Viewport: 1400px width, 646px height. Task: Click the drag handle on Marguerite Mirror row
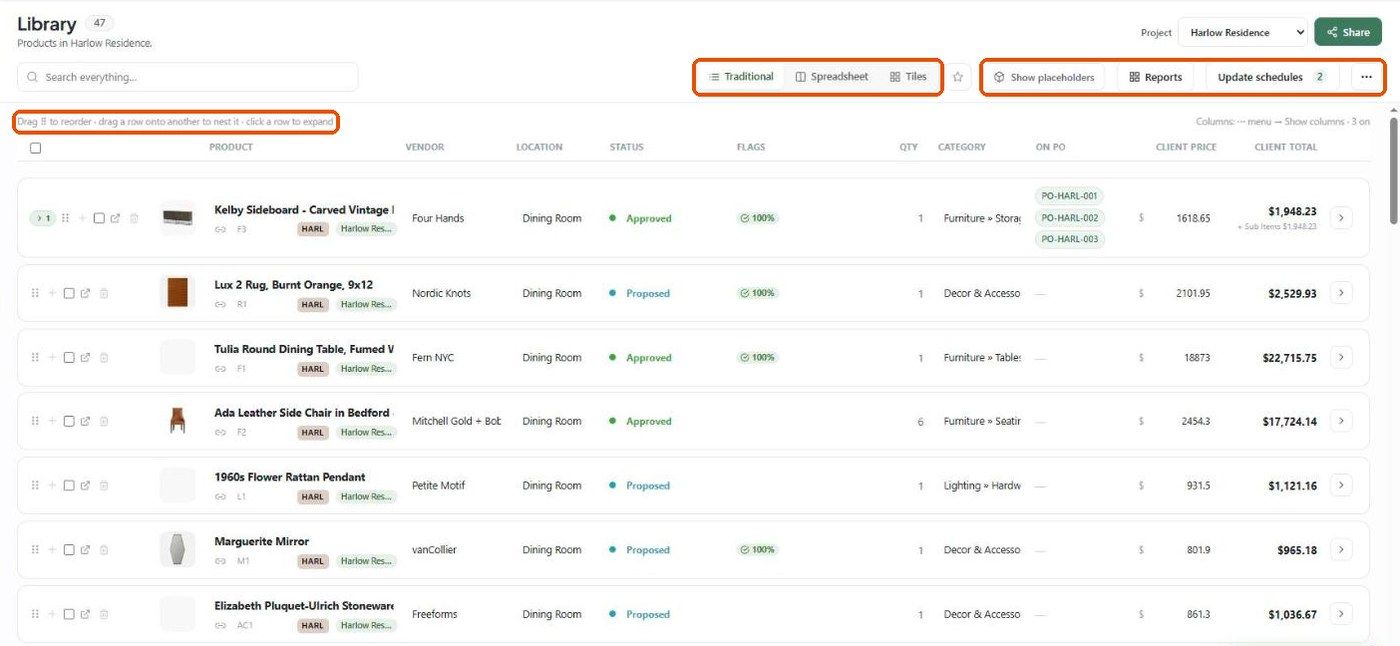[x=36, y=549]
